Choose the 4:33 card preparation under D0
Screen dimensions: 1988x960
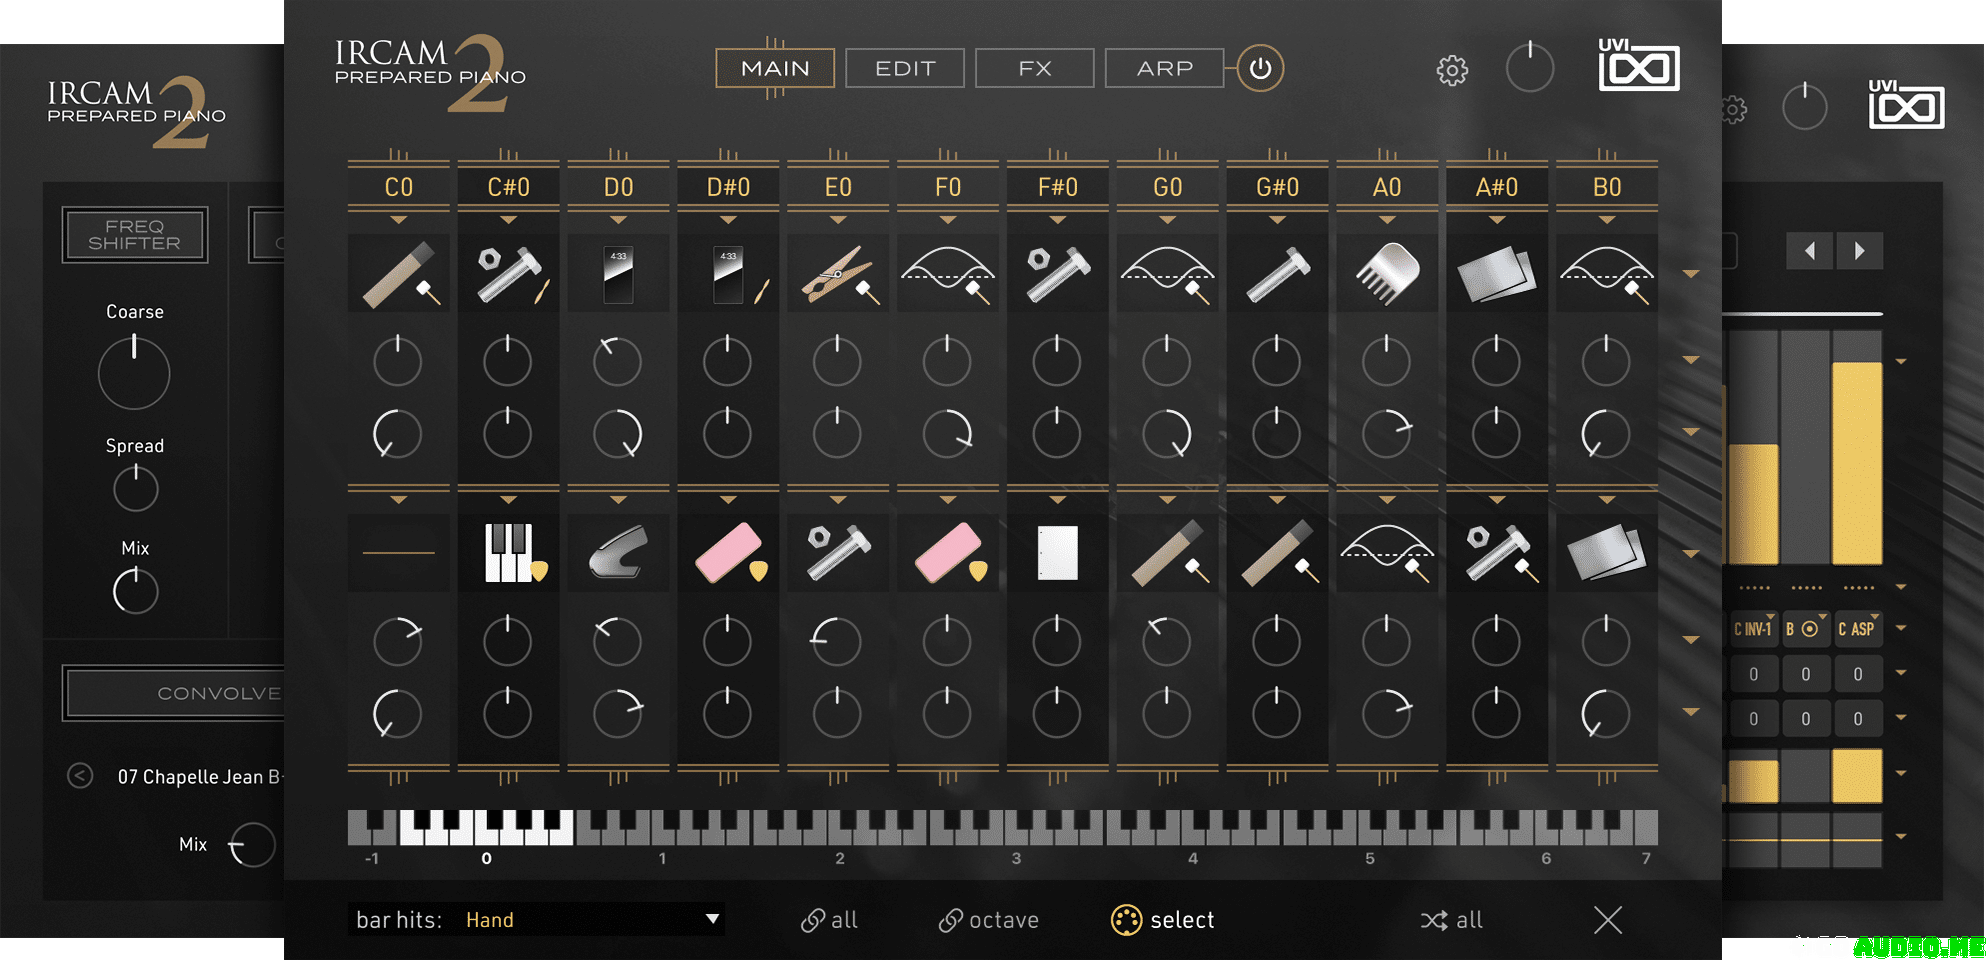pyautogui.click(x=618, y=273)
